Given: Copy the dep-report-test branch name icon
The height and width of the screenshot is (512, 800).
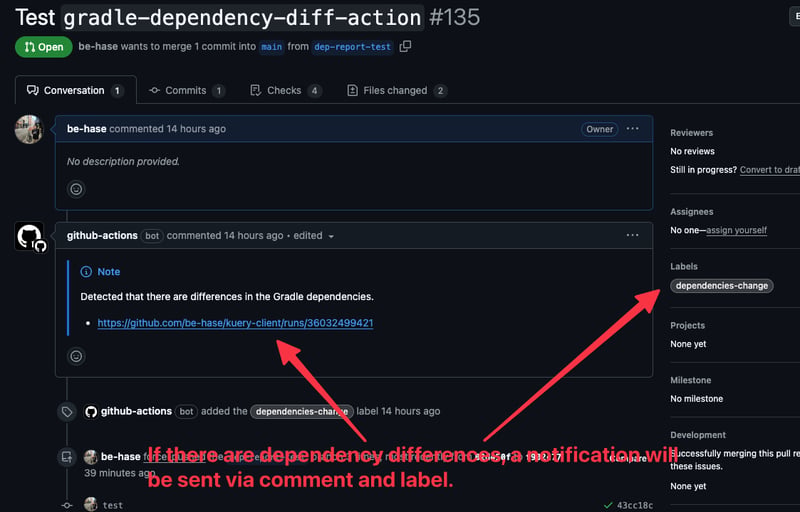Looking at the screenshot, I should (405, 46).
